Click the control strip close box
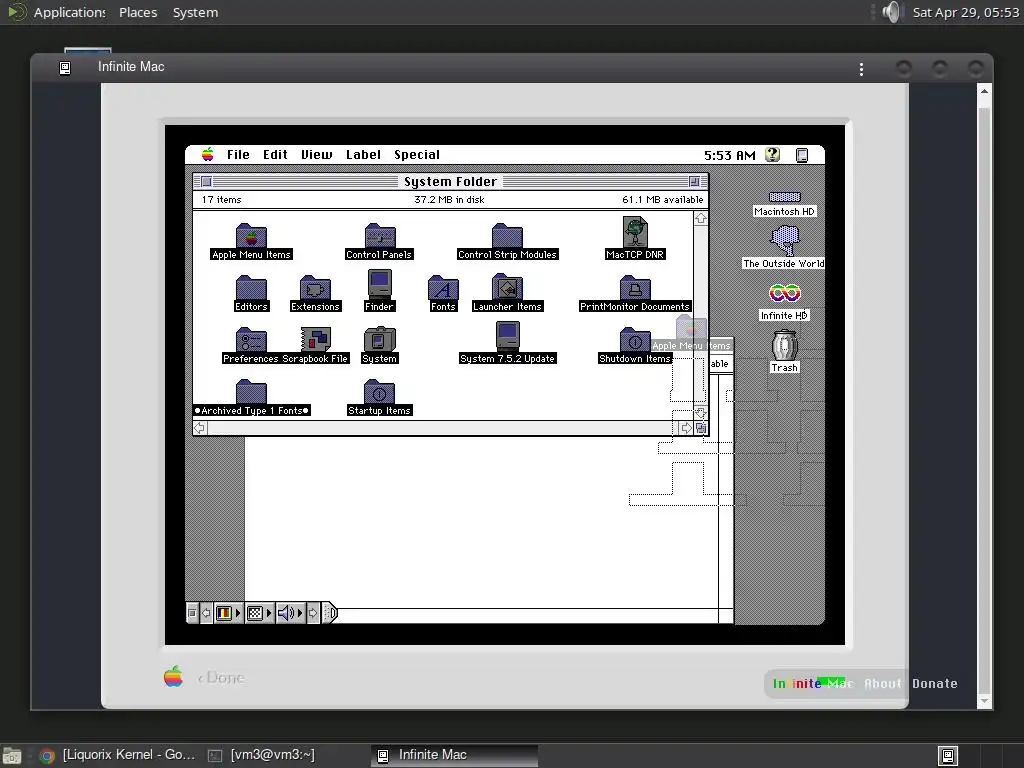Viewport: 1024px width, 768px height. click(192, 613)
